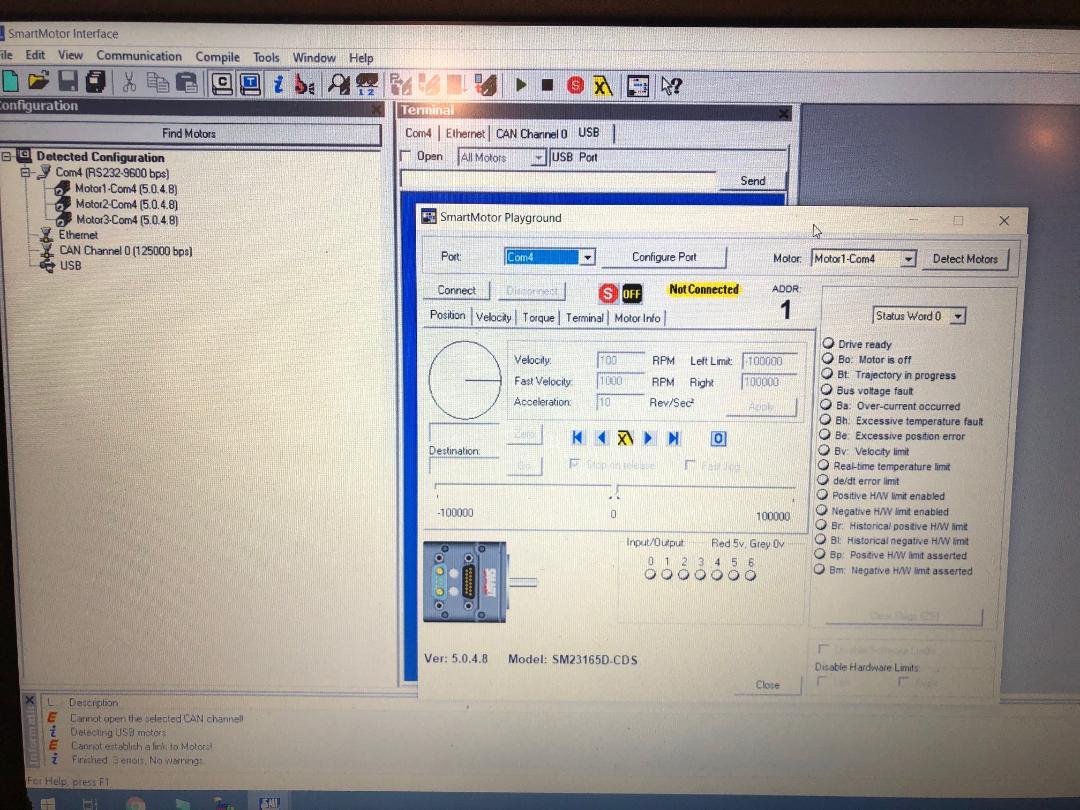
Task: Open the Playground toolbar icon
Action: [638, 86]
